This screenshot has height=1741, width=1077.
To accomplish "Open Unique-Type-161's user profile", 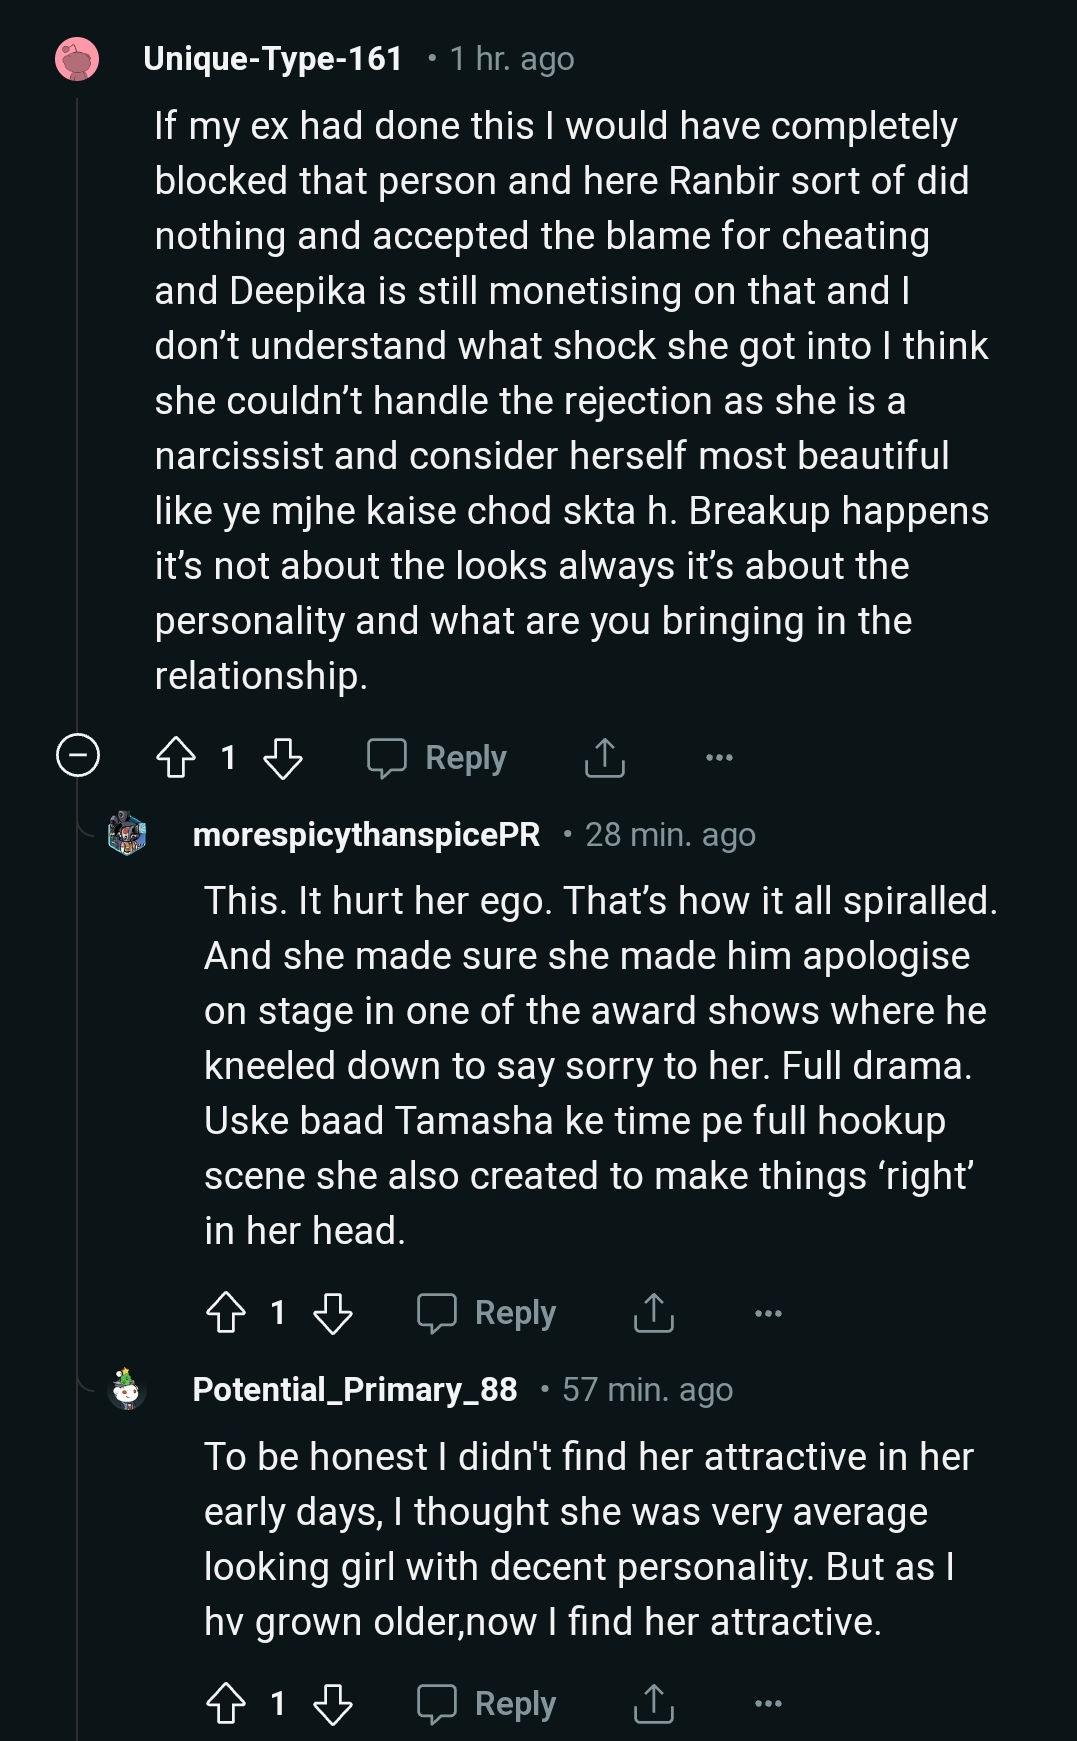I will pyautogui.click(x=272, y=59).
